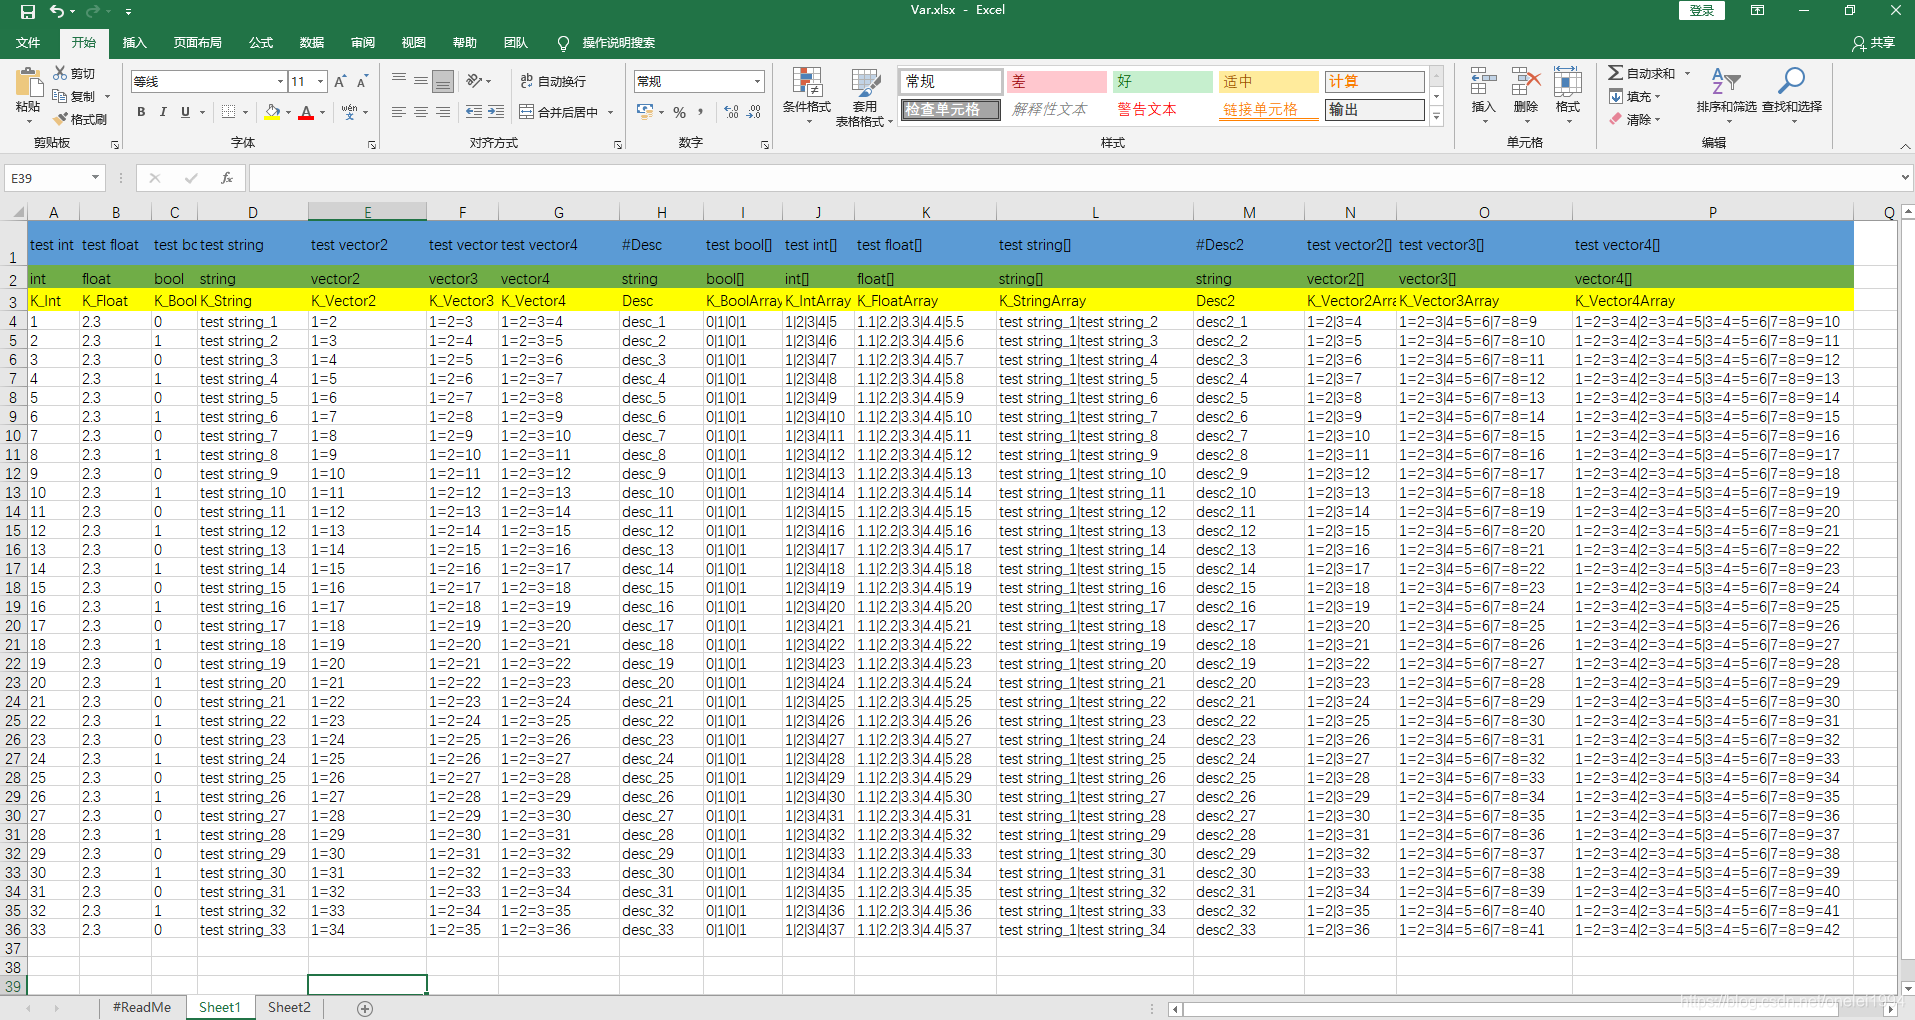Viewport: 1915px width, 1020px height.
Task: Click the Accounting Number Format icon
Action: 645,112
